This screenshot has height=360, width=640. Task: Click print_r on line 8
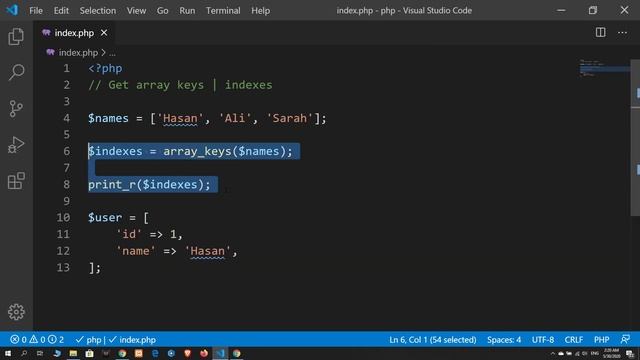(x=112, y=185)
